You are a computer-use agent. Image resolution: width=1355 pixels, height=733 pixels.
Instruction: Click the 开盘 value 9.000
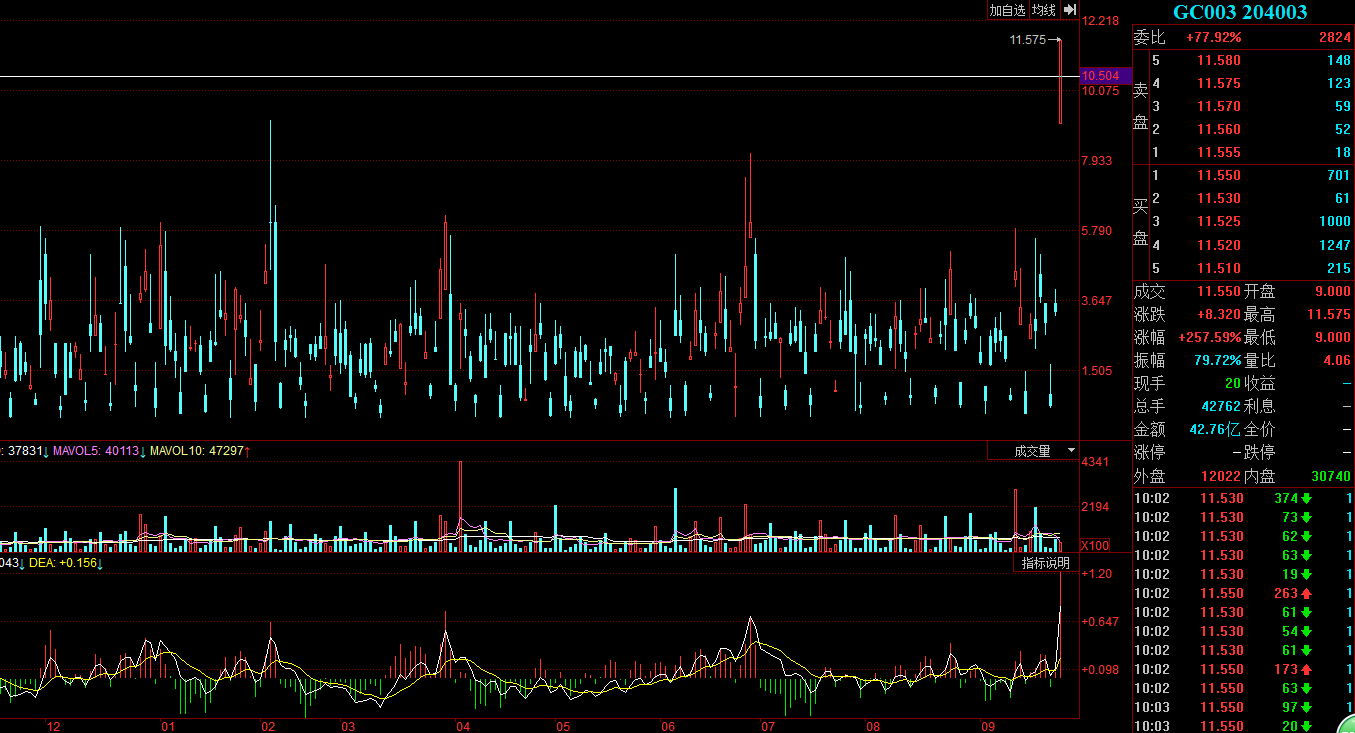coord(1333,291)
